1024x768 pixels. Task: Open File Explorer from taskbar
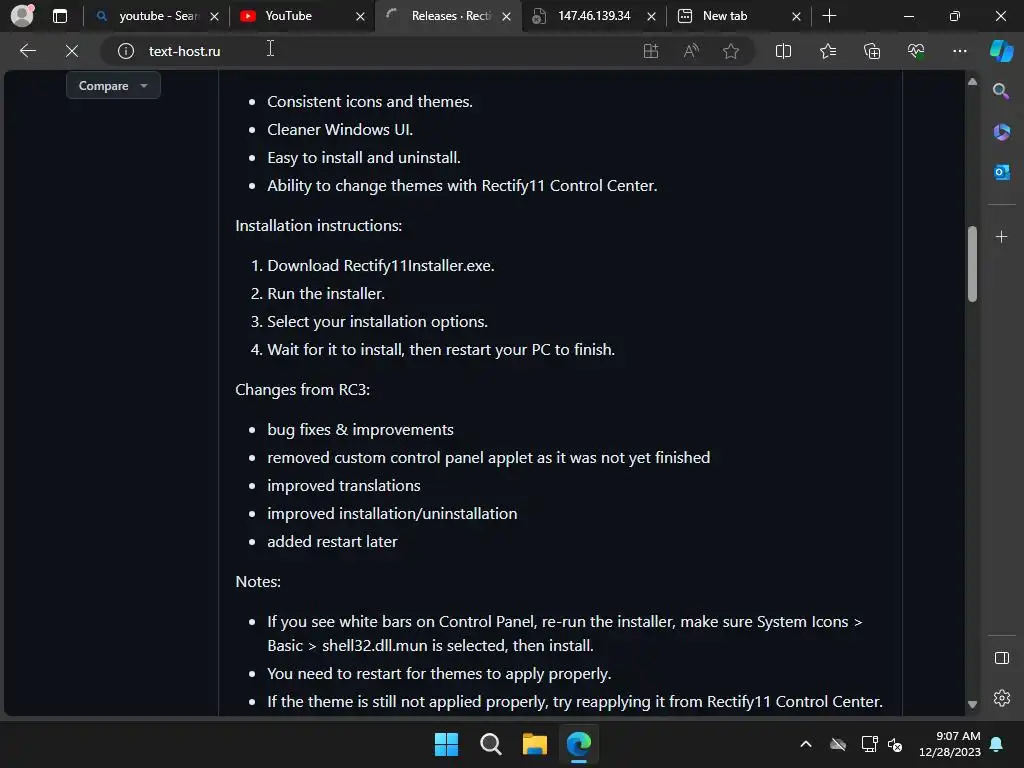(x=535, y=744)
